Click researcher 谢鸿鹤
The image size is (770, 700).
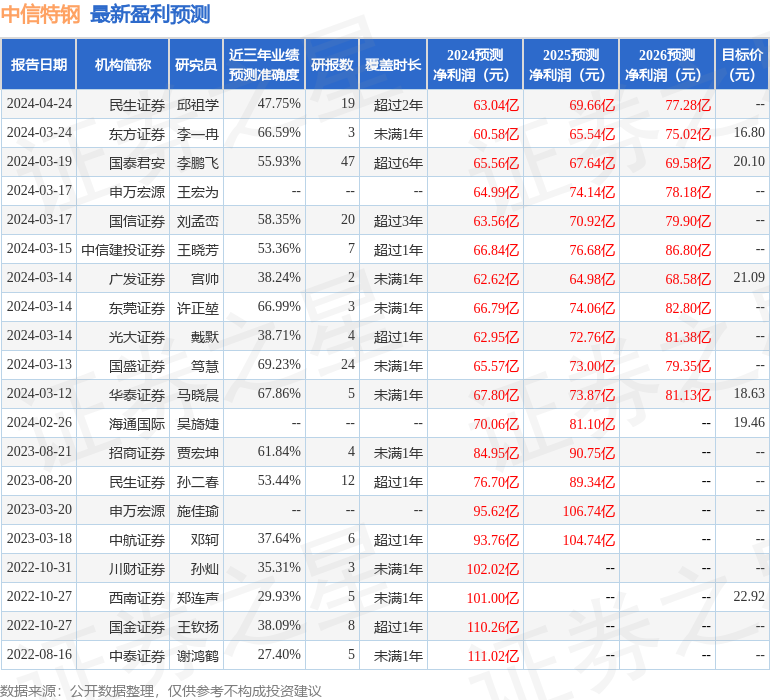198,655
